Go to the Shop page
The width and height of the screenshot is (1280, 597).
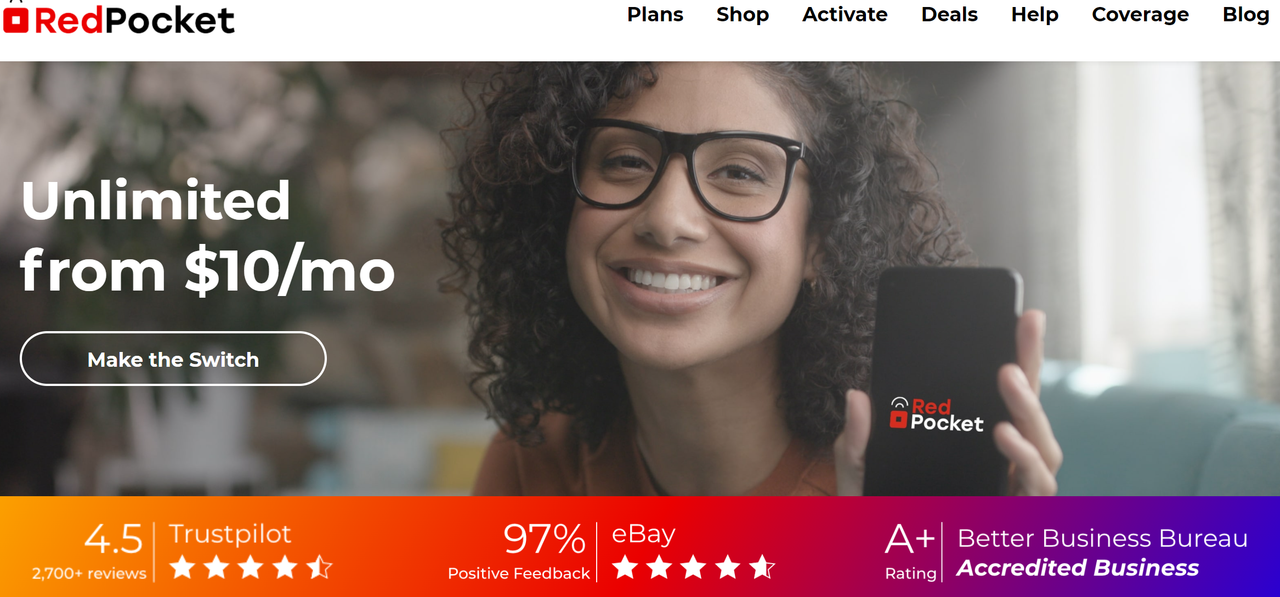742,14
